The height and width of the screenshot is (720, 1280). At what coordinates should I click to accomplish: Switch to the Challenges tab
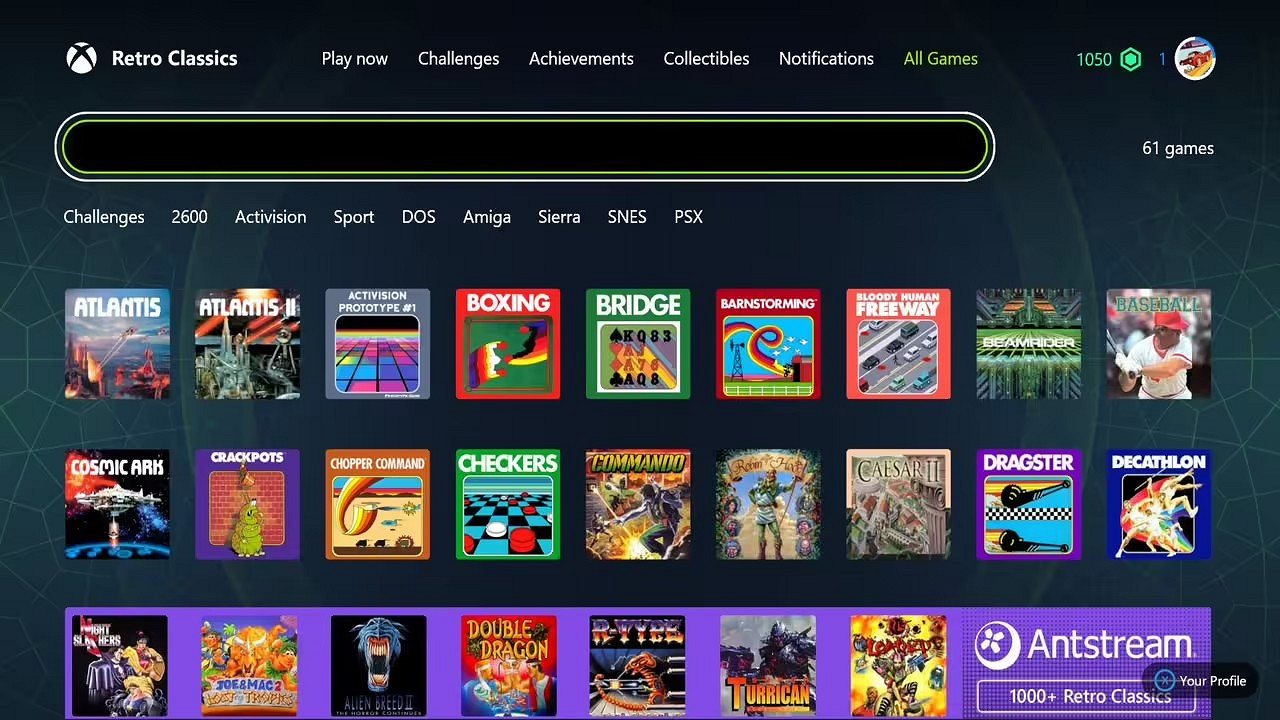[x=458, y=59]
